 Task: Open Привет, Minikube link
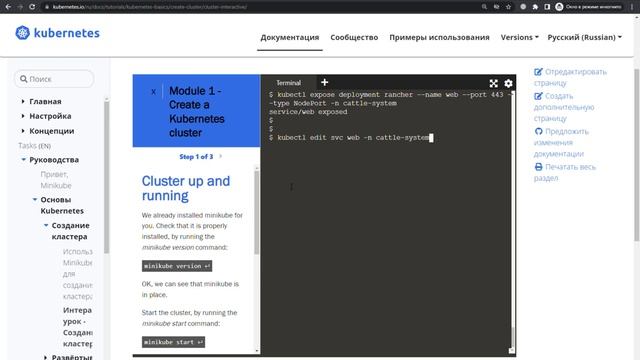pyautogui.click(x=56, y=180)
